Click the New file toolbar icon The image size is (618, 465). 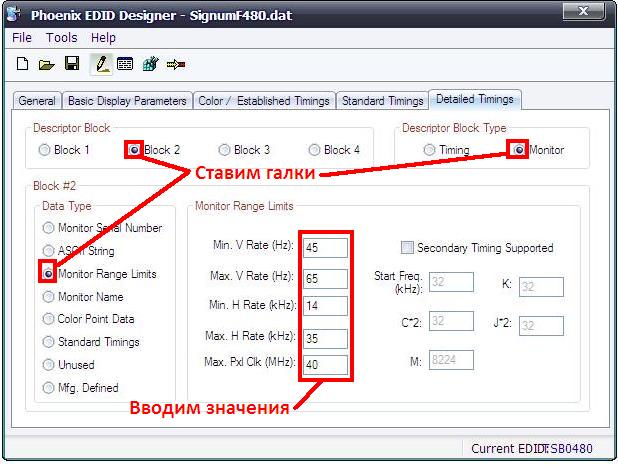pyautogui.click(x=22, y=64)
